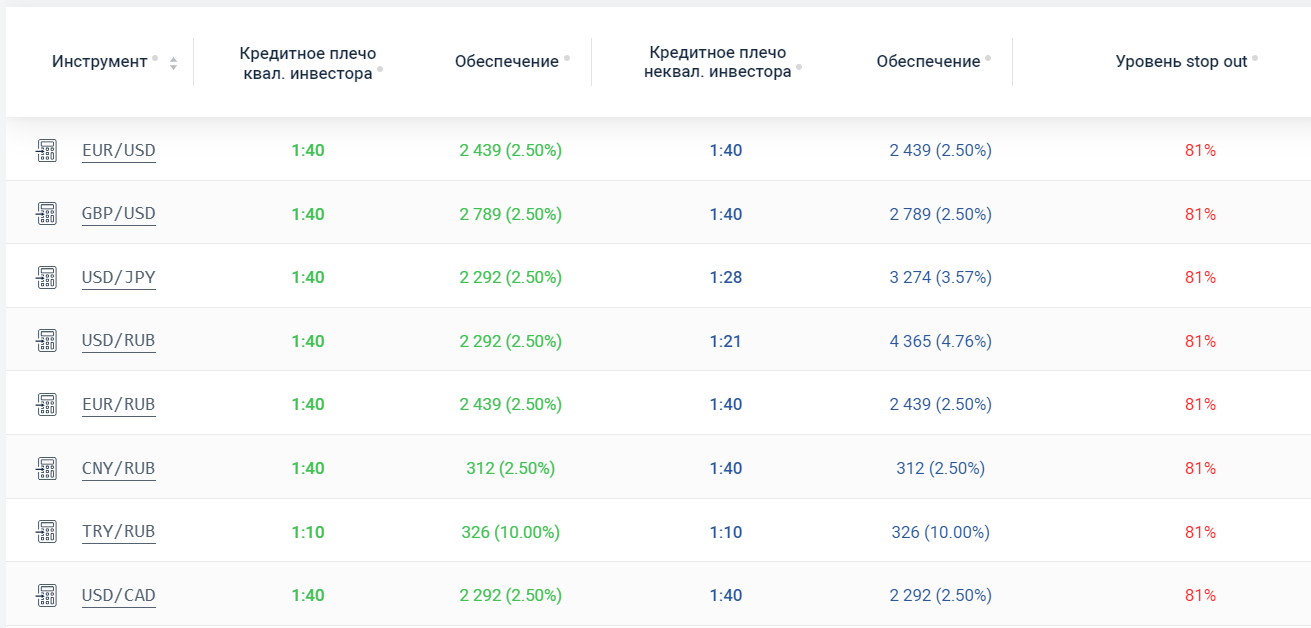The image size is (1311, 628).
Task: Open the USD/CAD instrument link
Action: (x=119, y=596)
